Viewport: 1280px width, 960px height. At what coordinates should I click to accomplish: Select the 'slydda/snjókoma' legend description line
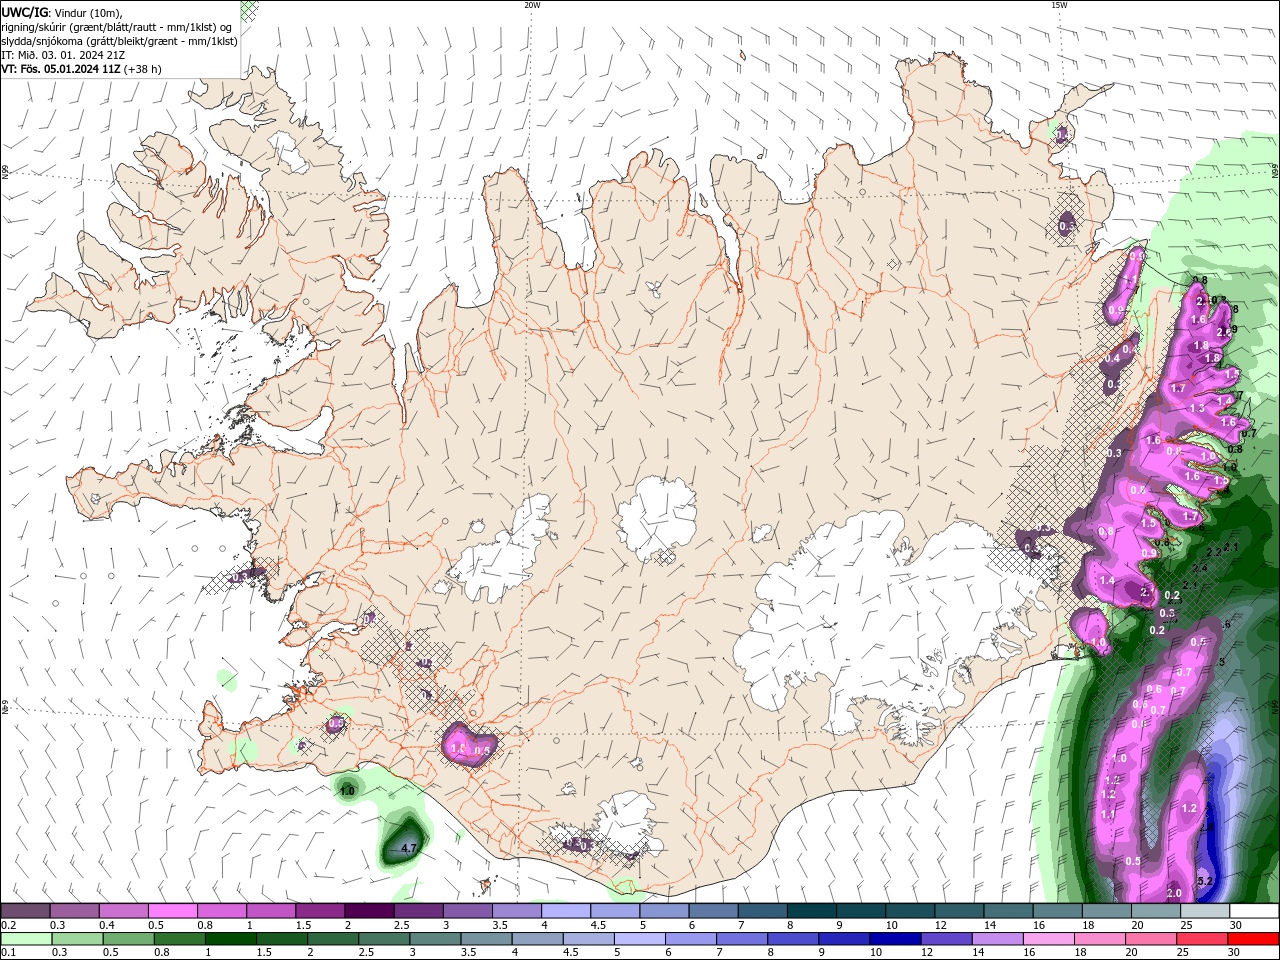click(120, 41)
